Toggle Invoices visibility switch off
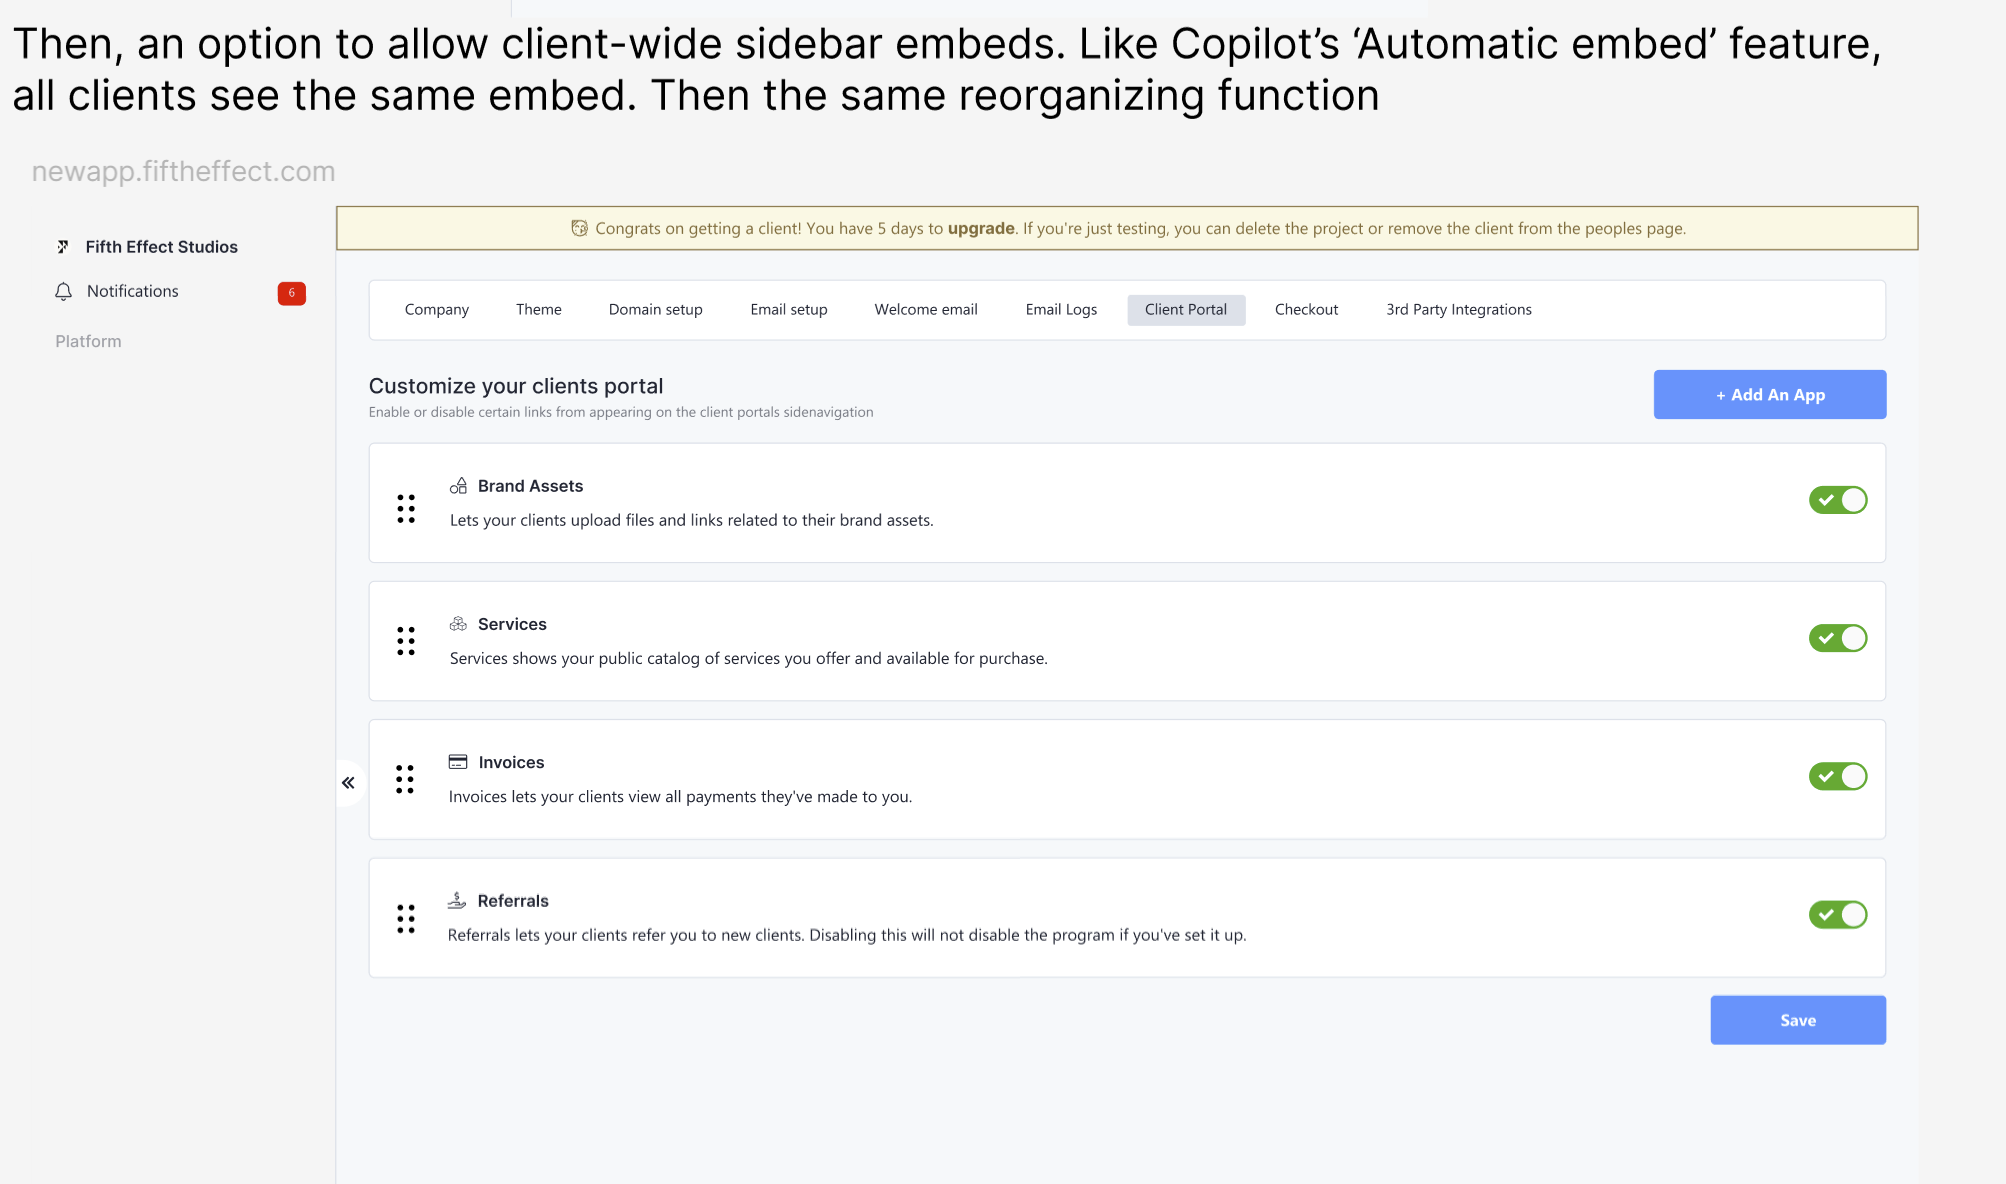The width and height of the screenshot is (2006, 1184). (1837, 776)
